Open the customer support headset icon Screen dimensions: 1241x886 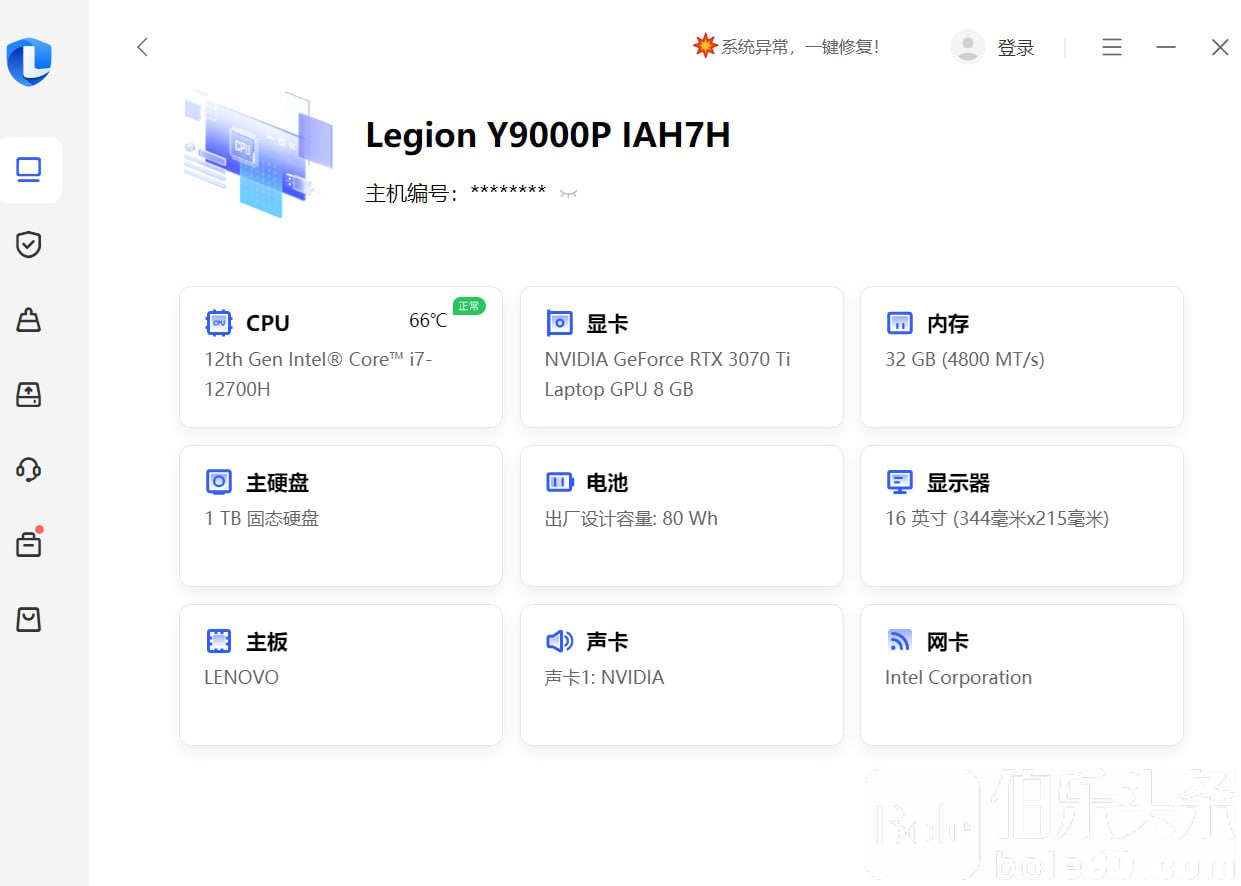point(29,469)
